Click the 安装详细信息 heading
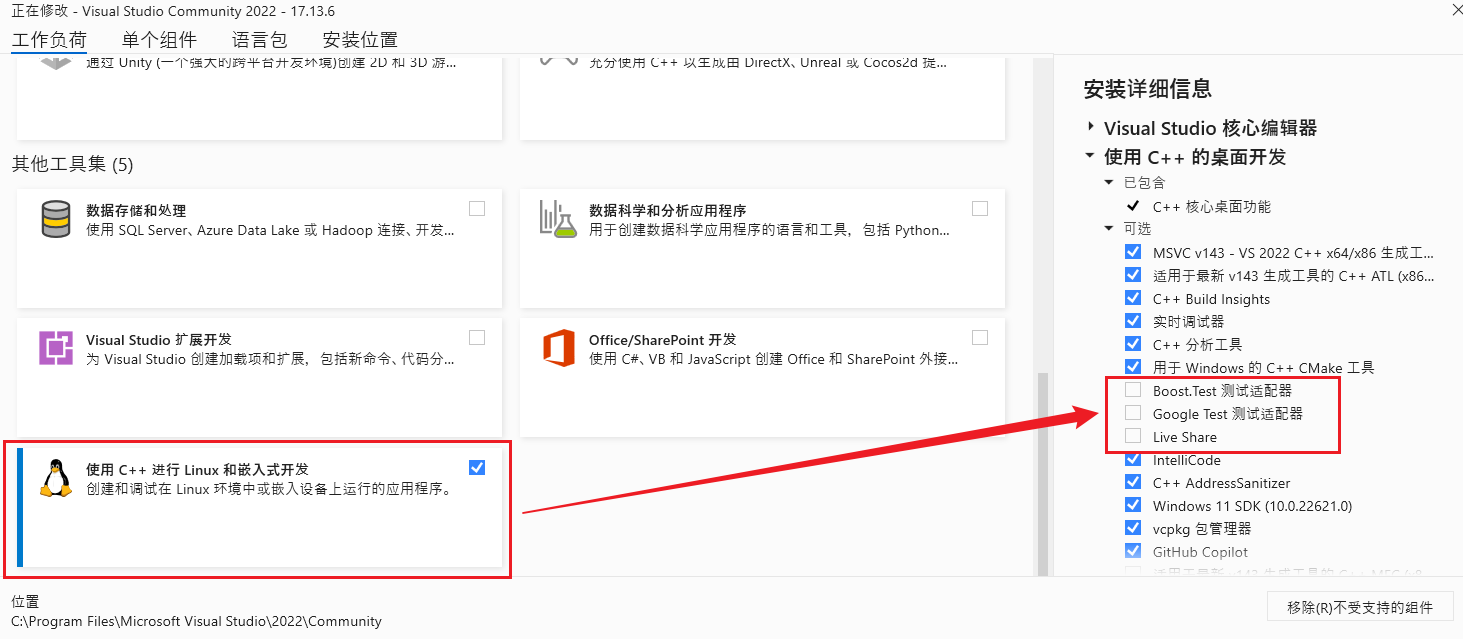 point(1148,89)
